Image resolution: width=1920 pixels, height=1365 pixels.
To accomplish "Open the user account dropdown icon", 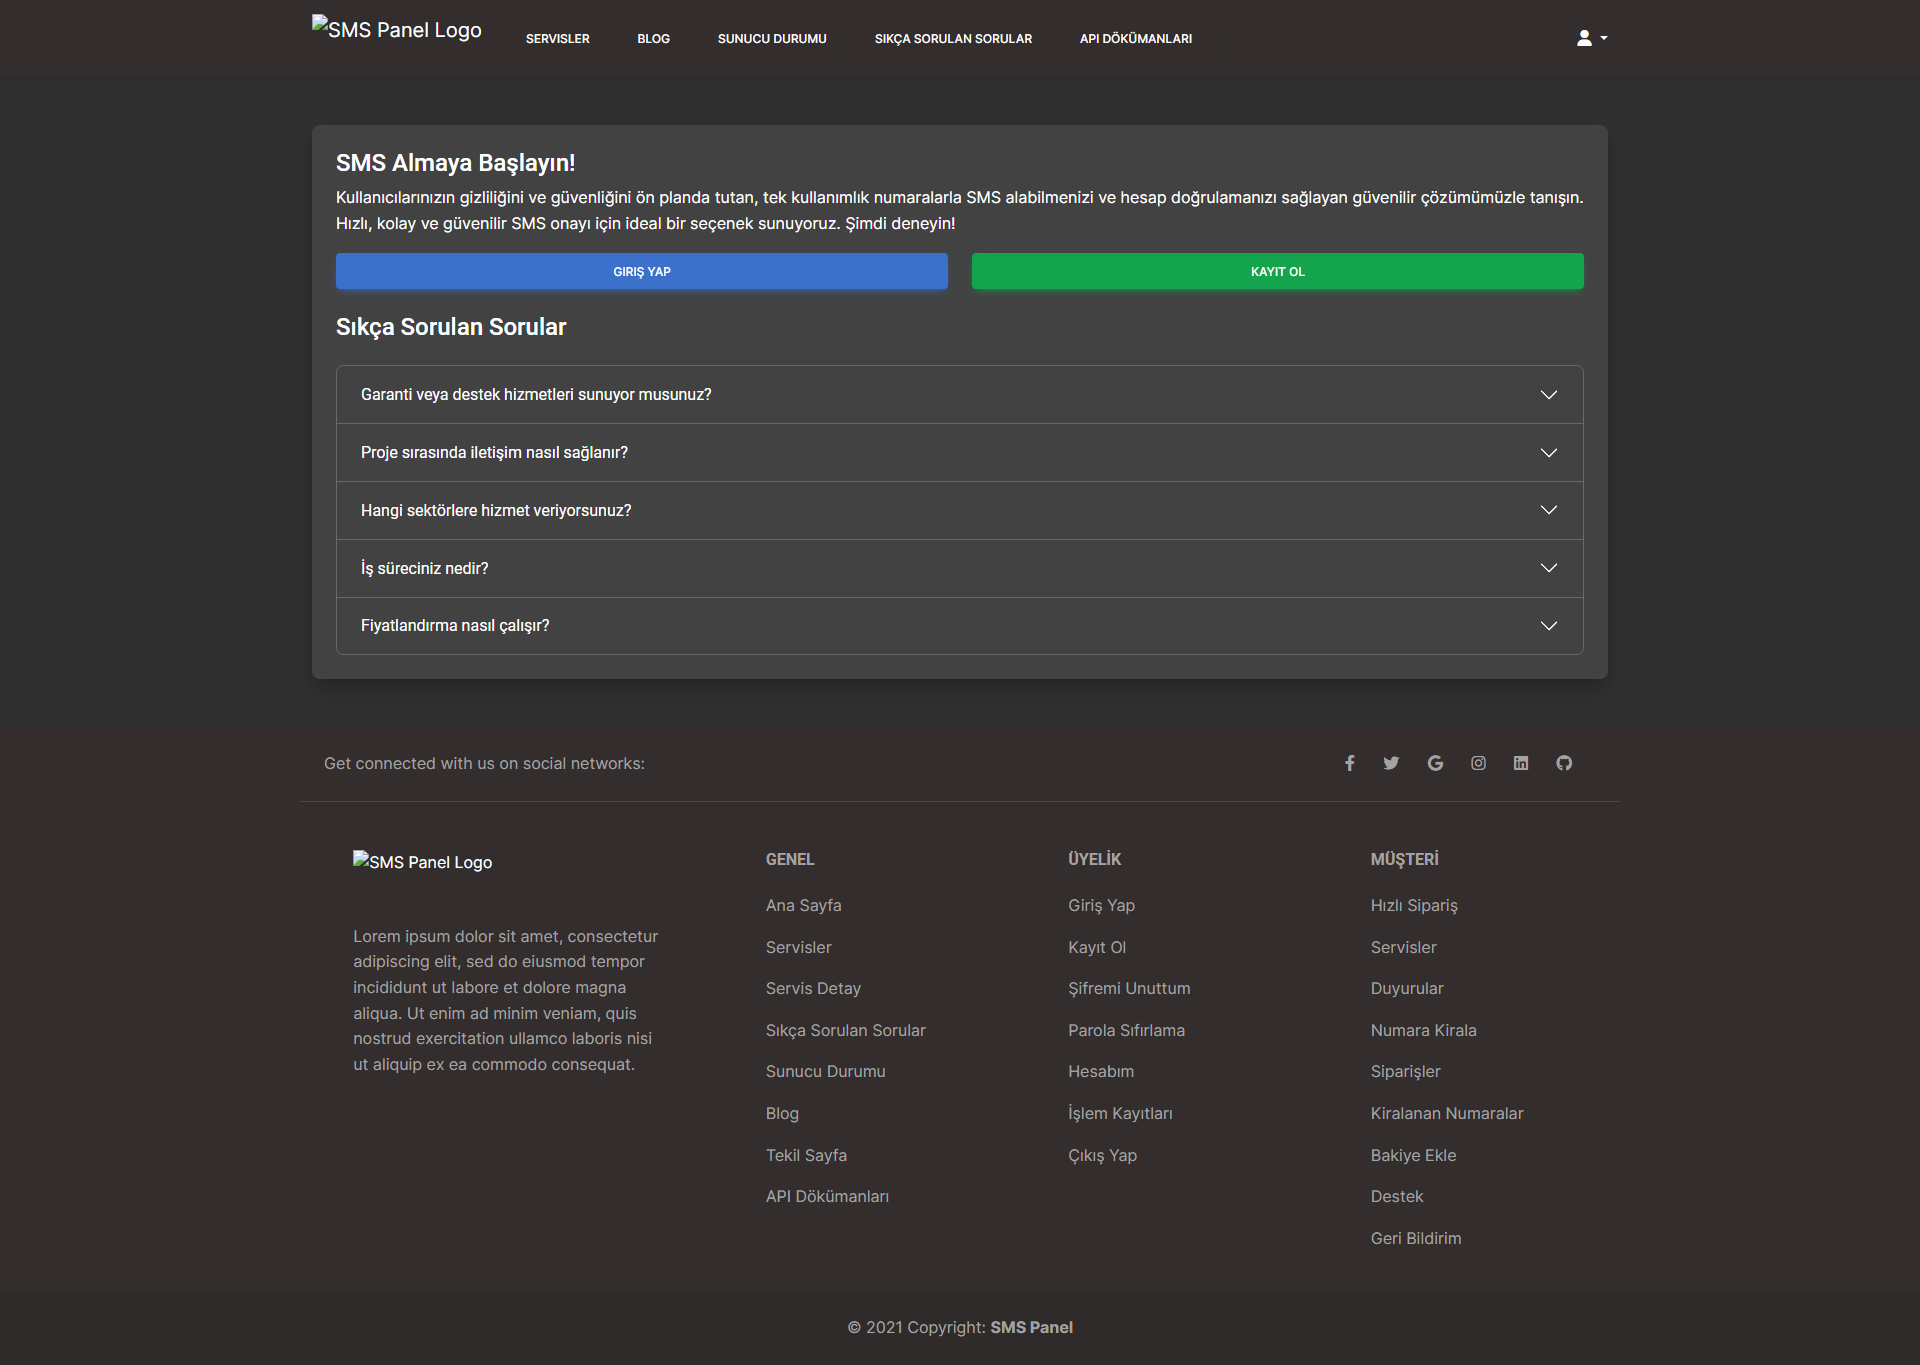I will [x=1590, y=38].
